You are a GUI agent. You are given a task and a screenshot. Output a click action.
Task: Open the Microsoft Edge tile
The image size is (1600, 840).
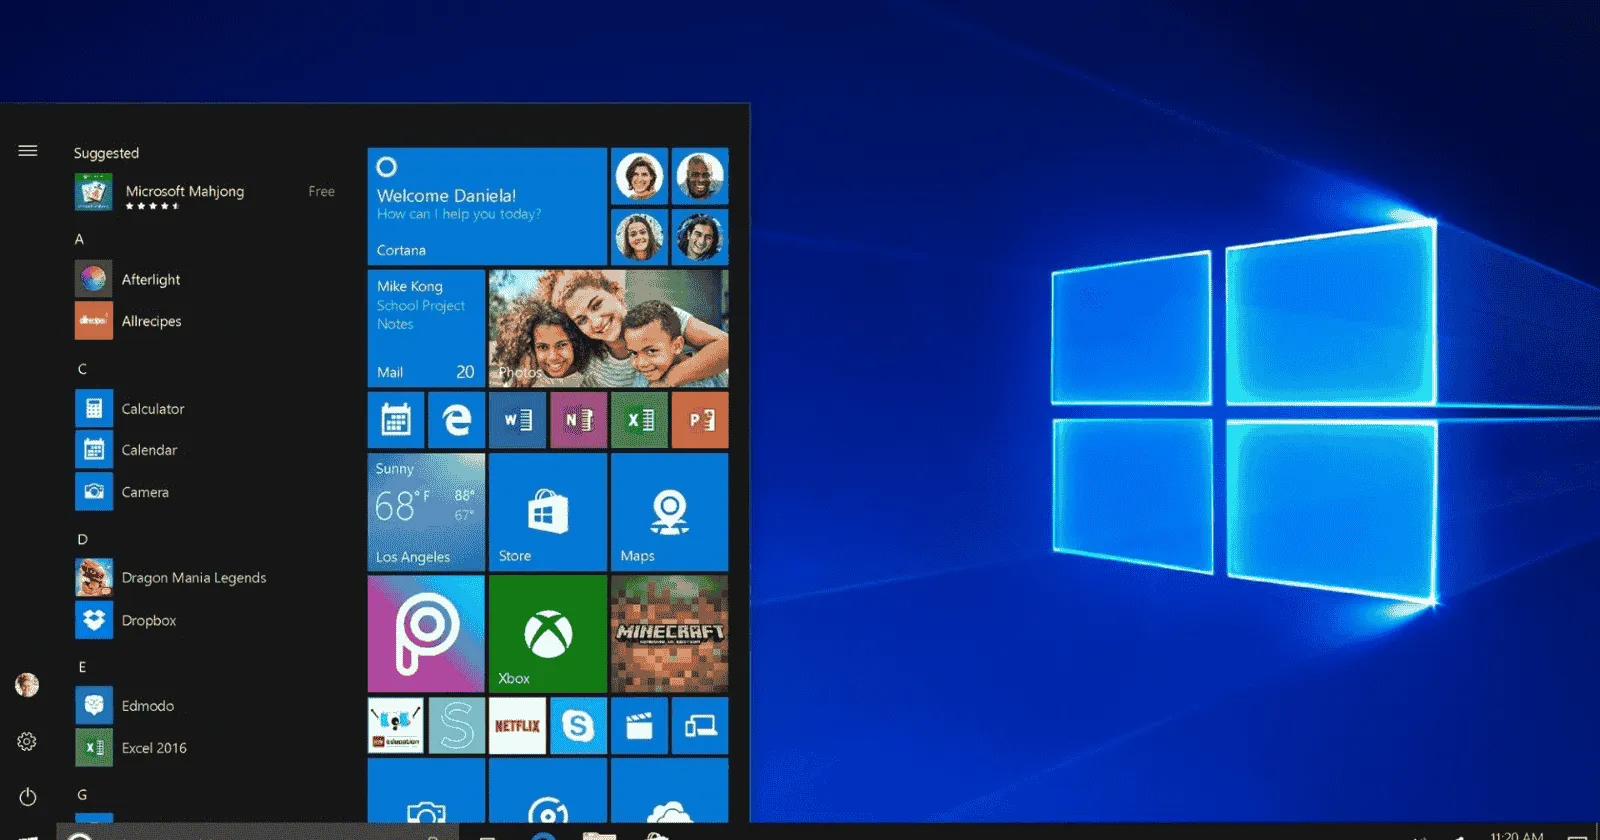pyautogui.click(x=456, y=420)
